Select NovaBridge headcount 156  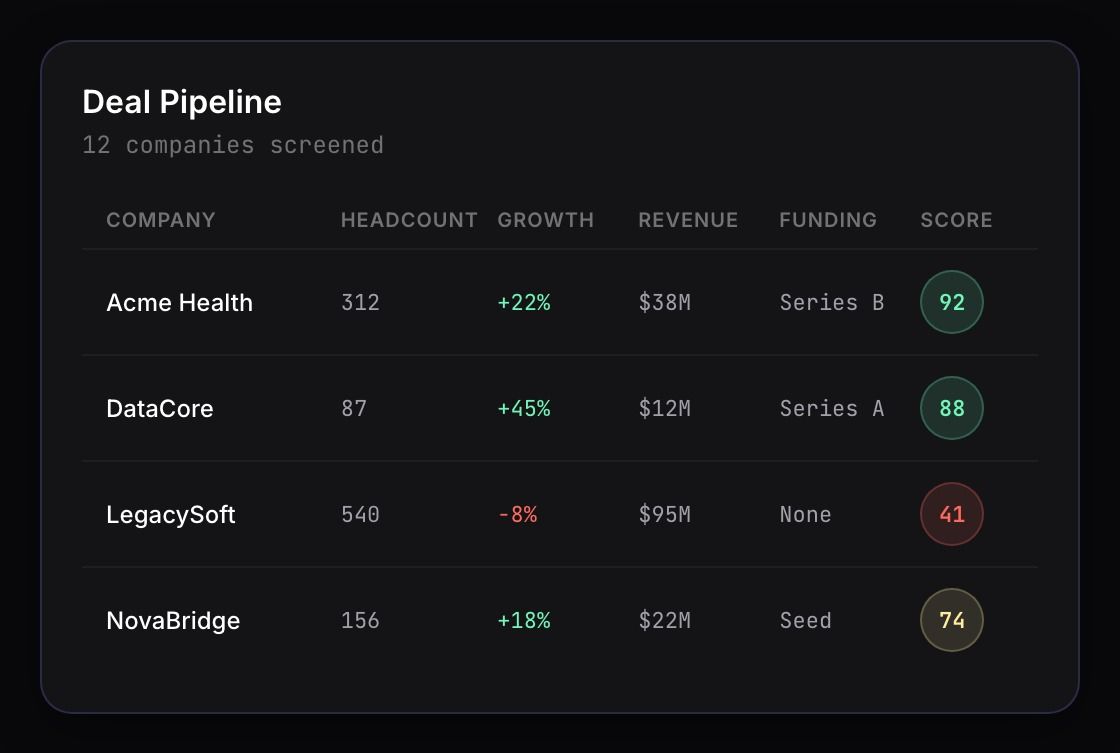[360, 620]
